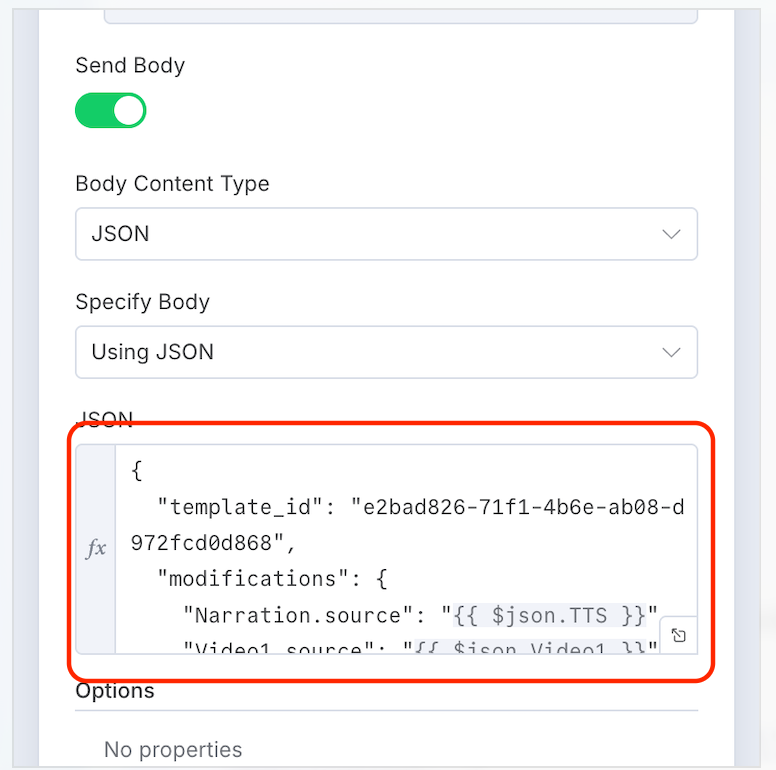
Task: Select the {{ $json.TTS }} expression
Action: point(554,614)
